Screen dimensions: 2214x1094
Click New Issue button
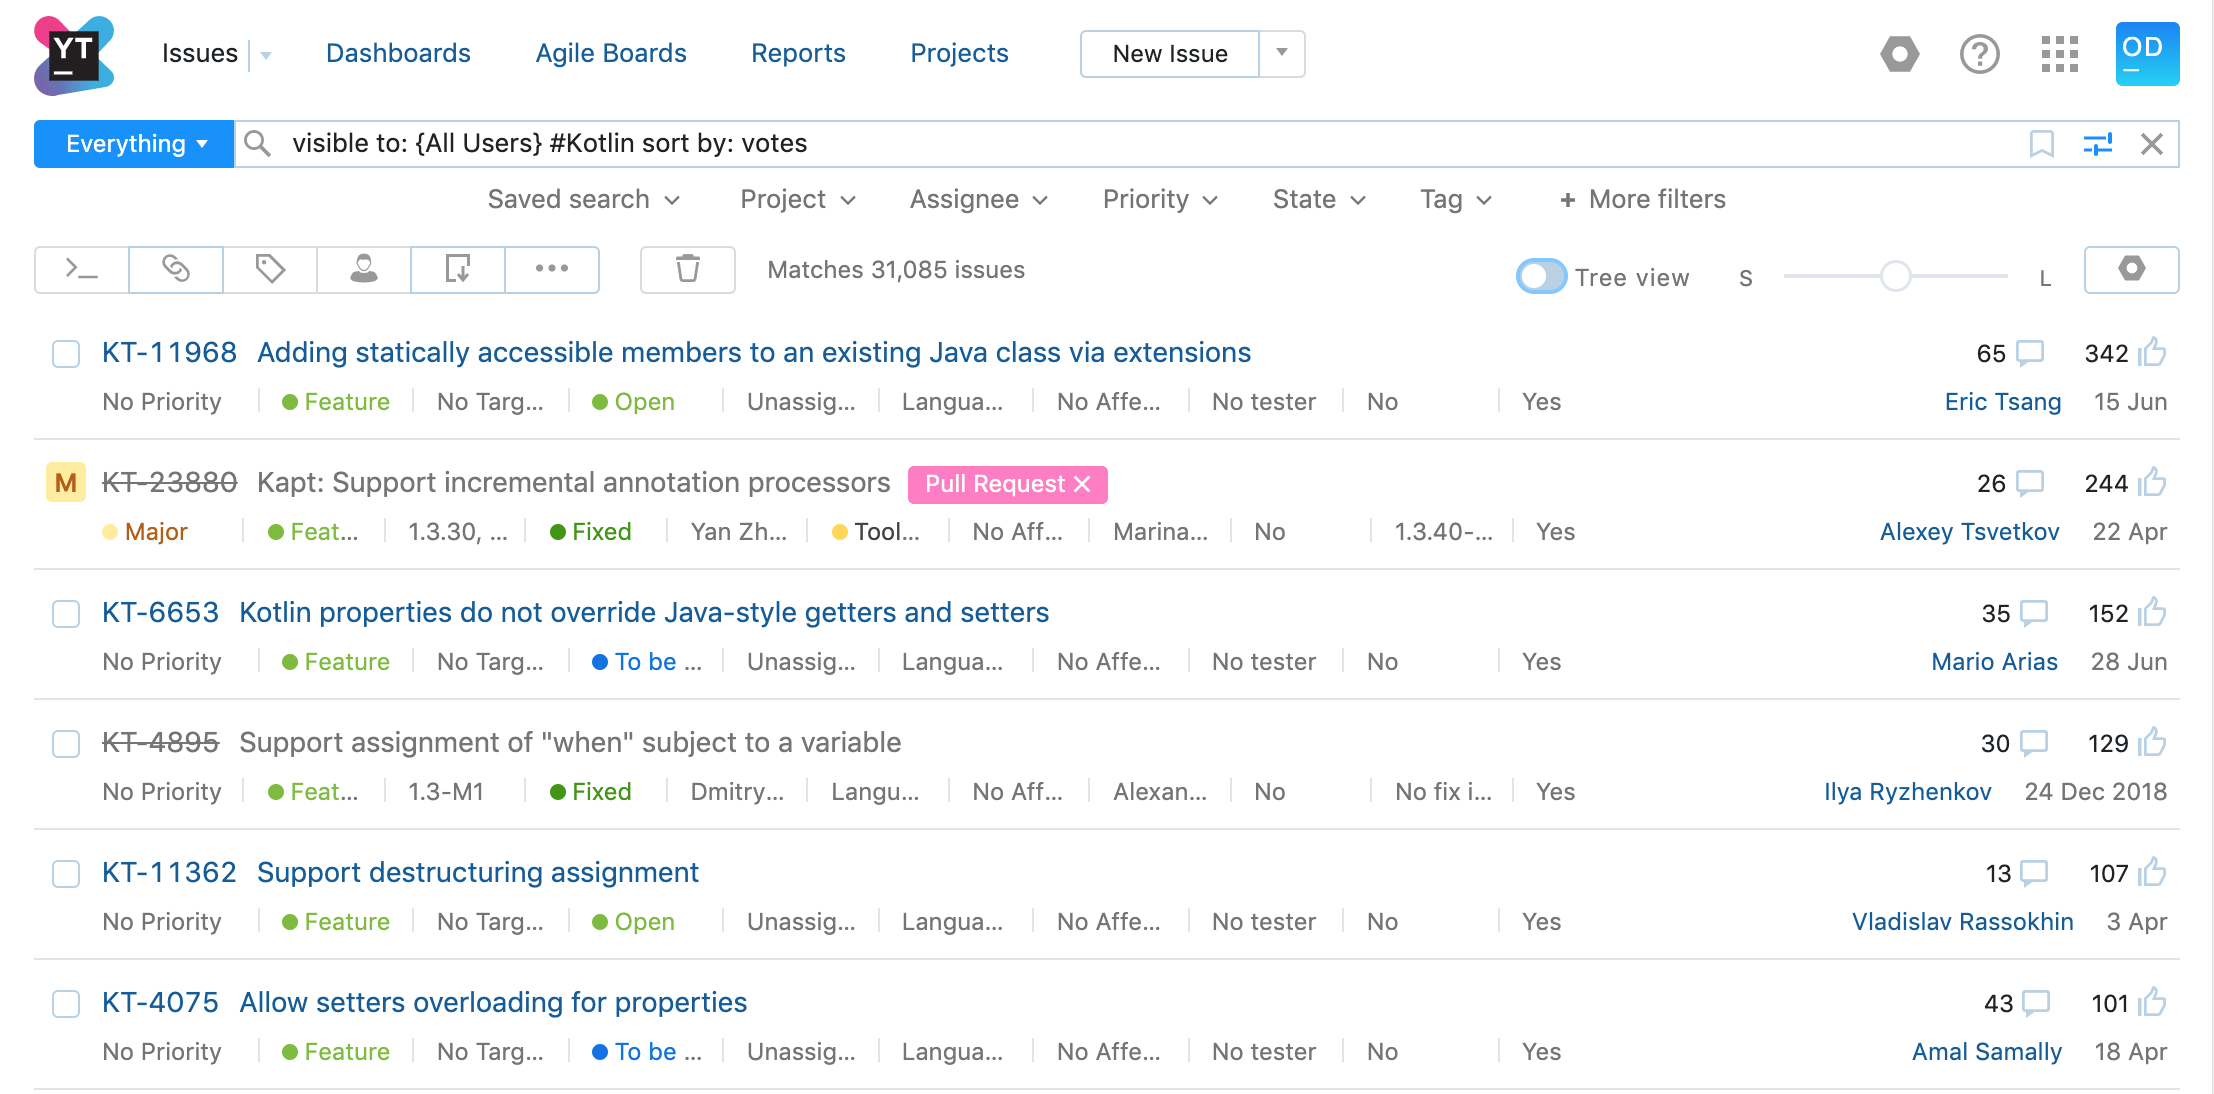(1172, 52)
